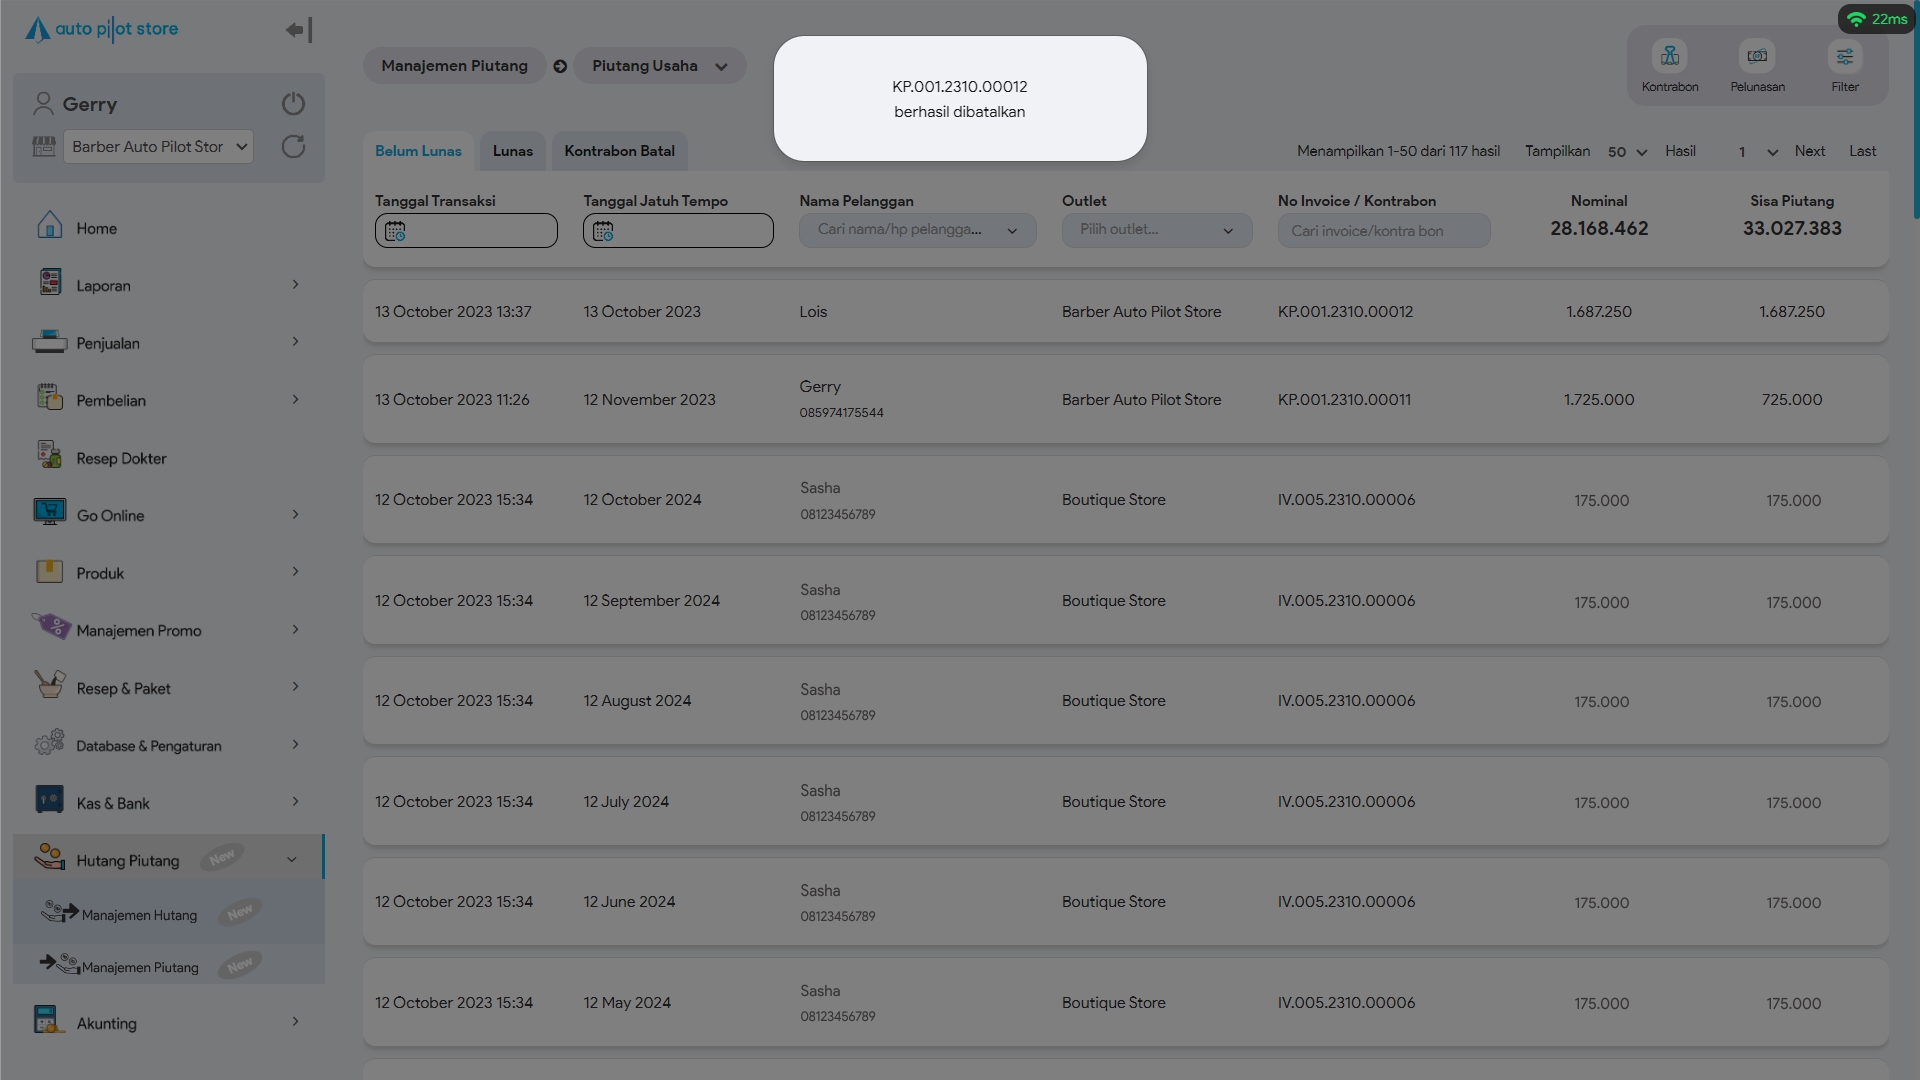The image size is (1920, 1080).
Task: Collapse the Hutang Piutang sidebar section
Action: [291, 859]
